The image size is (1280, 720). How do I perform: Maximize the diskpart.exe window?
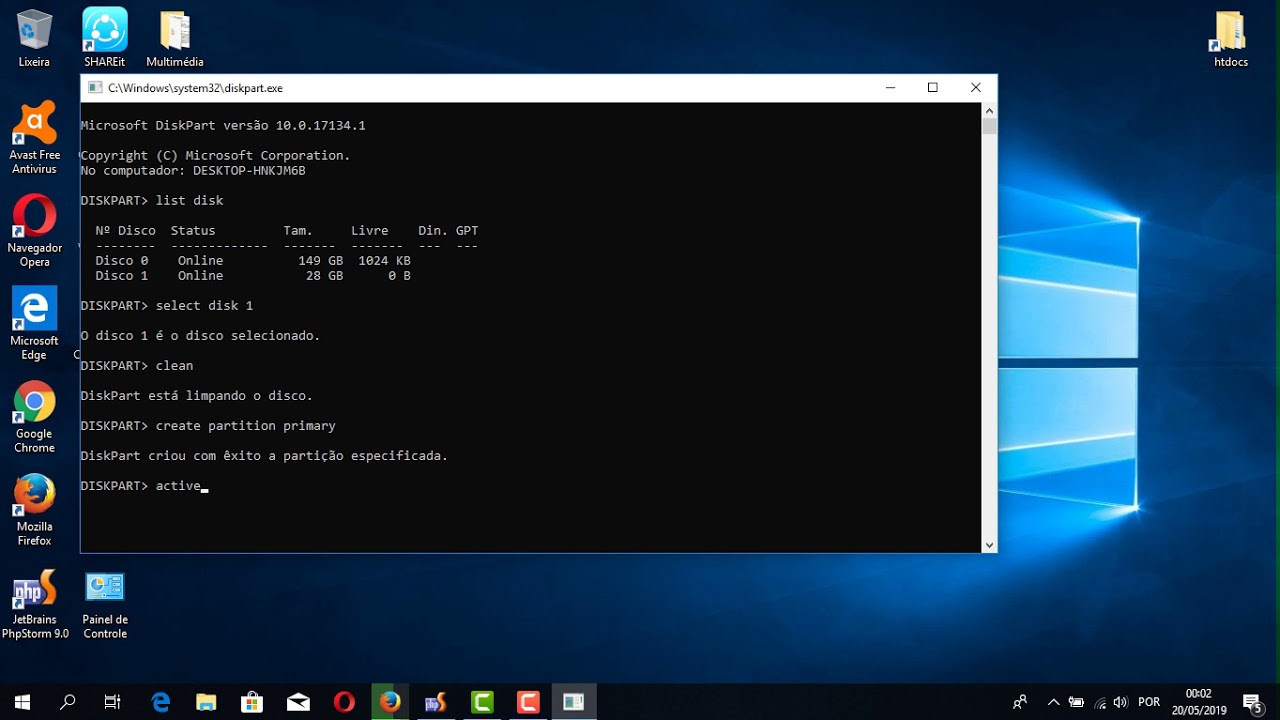coord(933,88)
